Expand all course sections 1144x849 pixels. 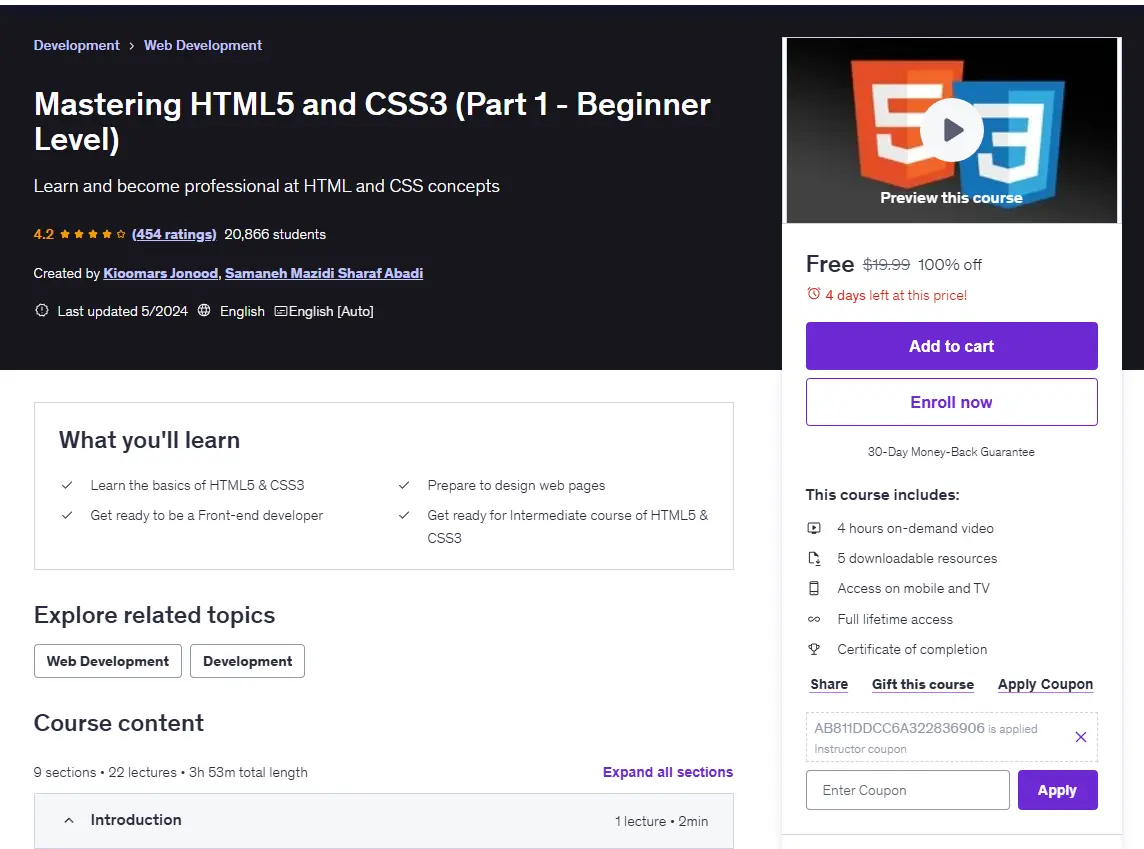[x=668, y=772]
